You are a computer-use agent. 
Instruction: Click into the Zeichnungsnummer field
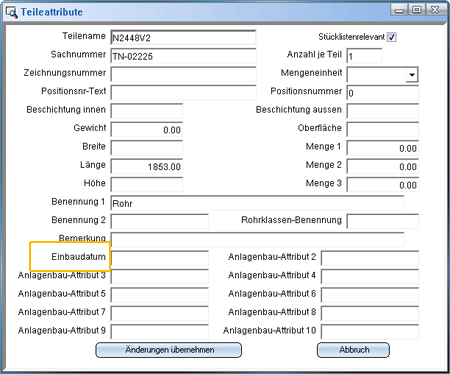pos(183,74)
